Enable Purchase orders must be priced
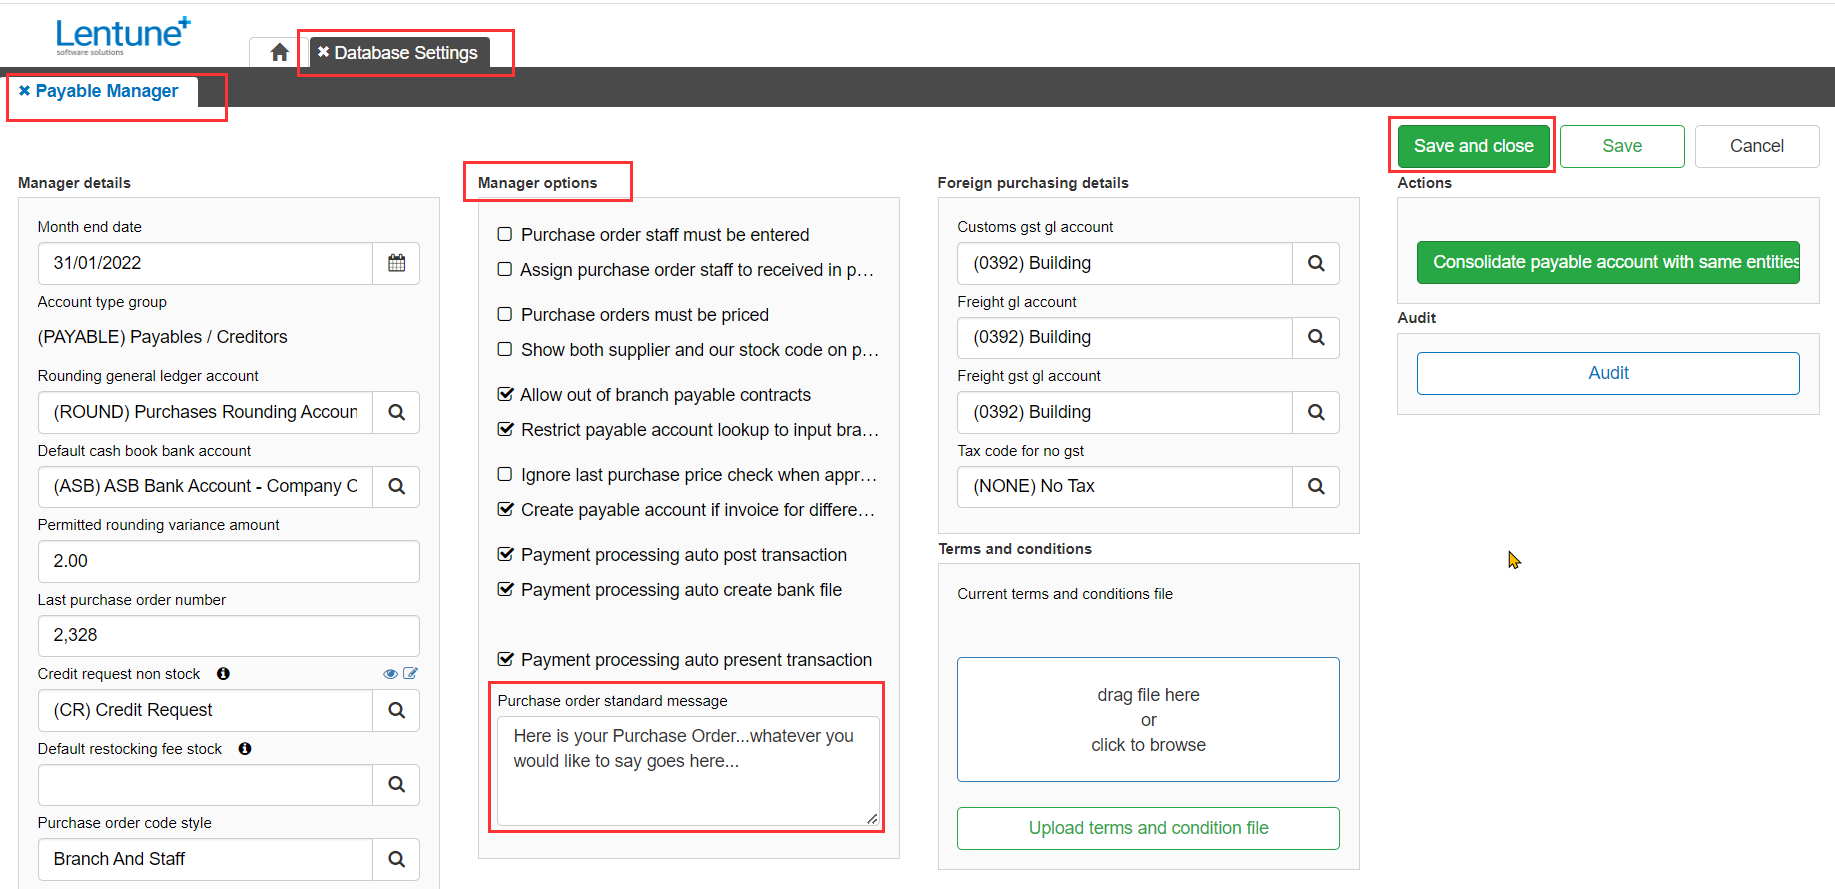 [x=505, y=314]
